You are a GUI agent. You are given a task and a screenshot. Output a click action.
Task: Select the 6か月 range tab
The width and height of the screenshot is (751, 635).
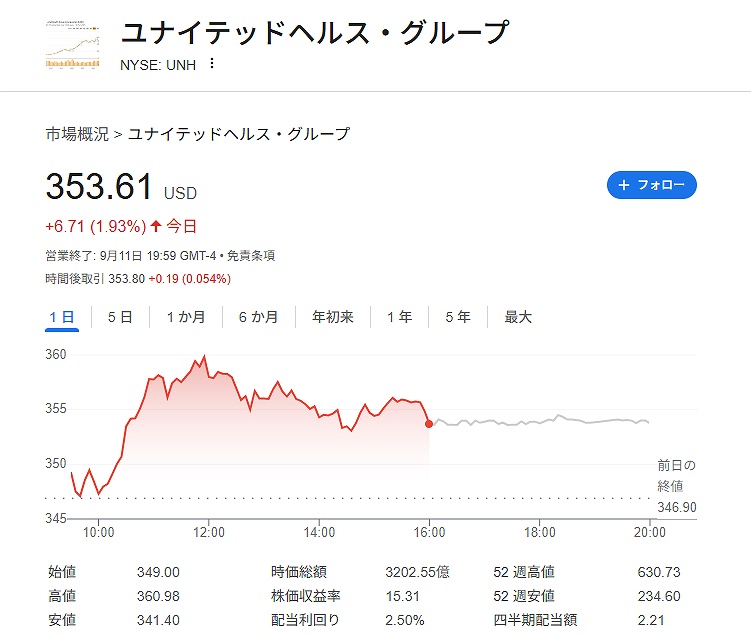click(x=258, y=317)
